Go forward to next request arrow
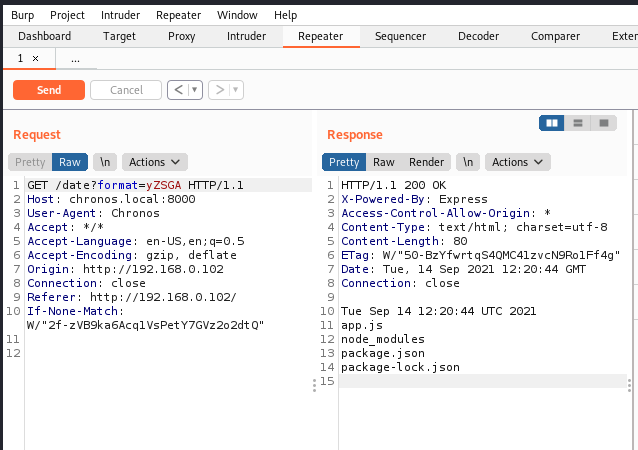 (220, 90)
